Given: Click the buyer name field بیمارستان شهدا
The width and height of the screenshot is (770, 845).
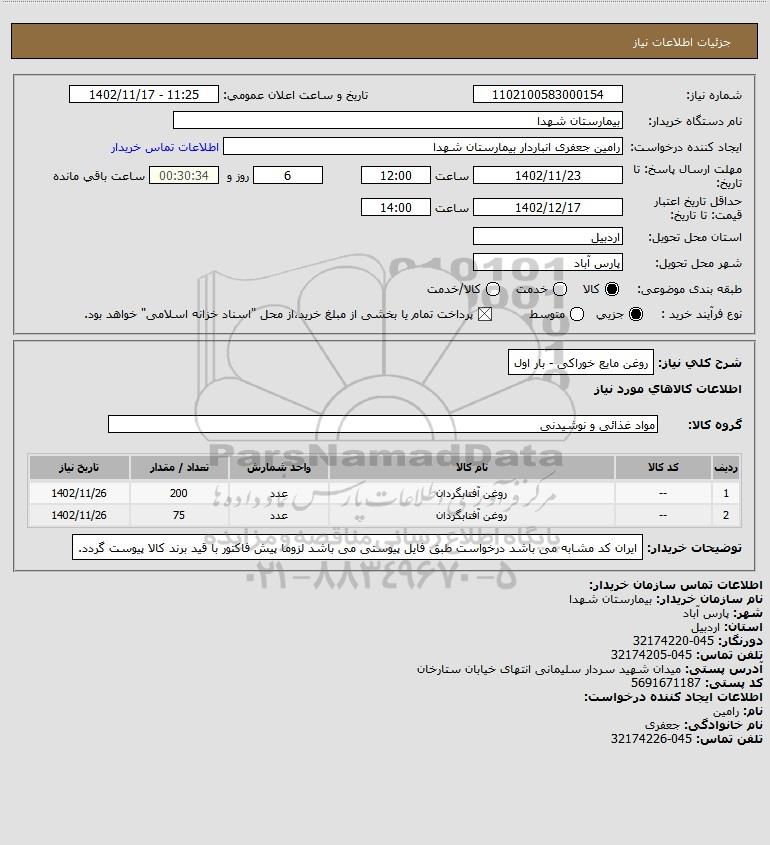Looking at the screenshot, I should pos(398,120).
